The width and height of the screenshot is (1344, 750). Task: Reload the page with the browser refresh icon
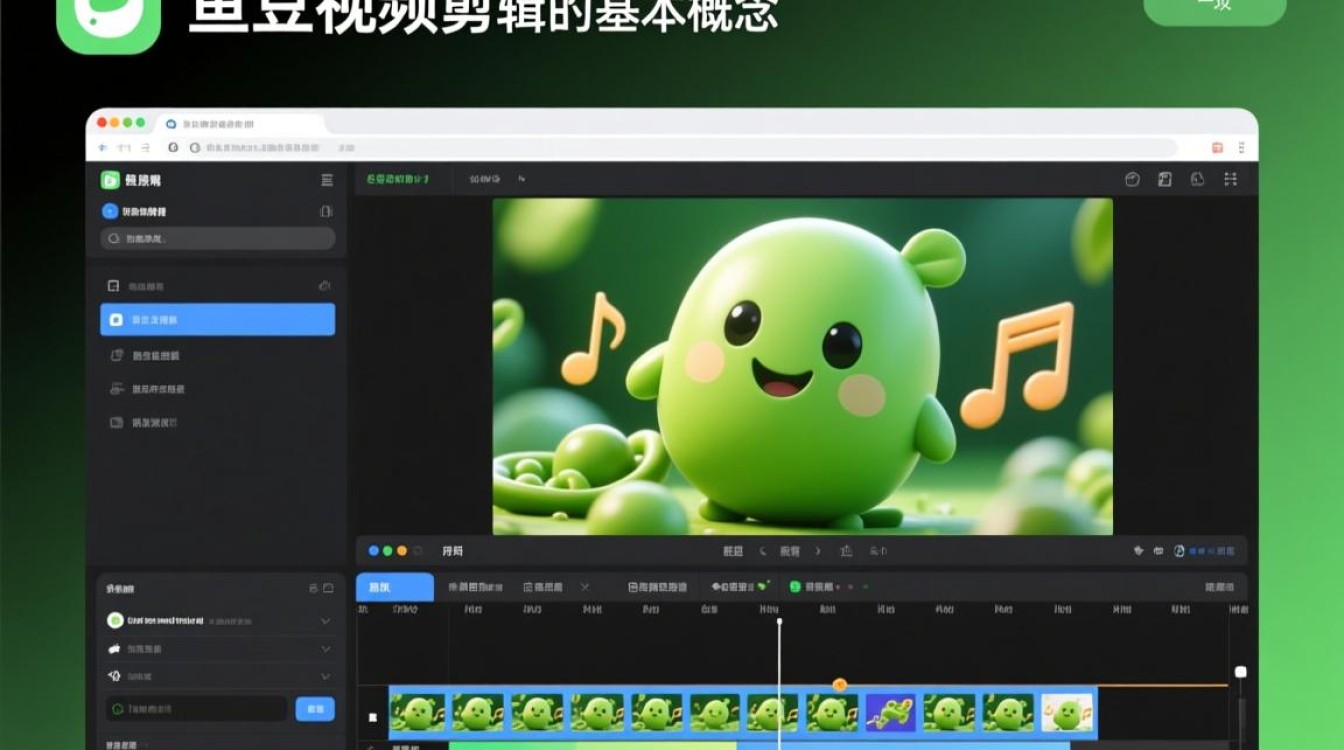[x=172, y=147]
